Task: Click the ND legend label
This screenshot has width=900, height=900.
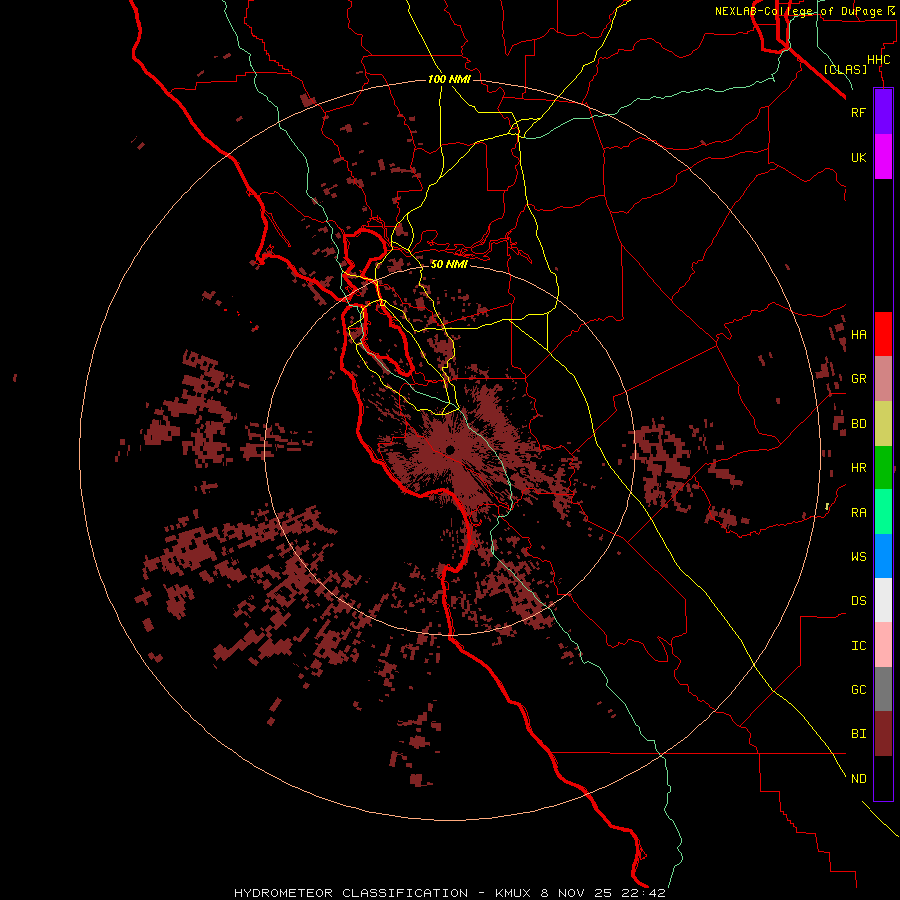Action: [858, 779]
